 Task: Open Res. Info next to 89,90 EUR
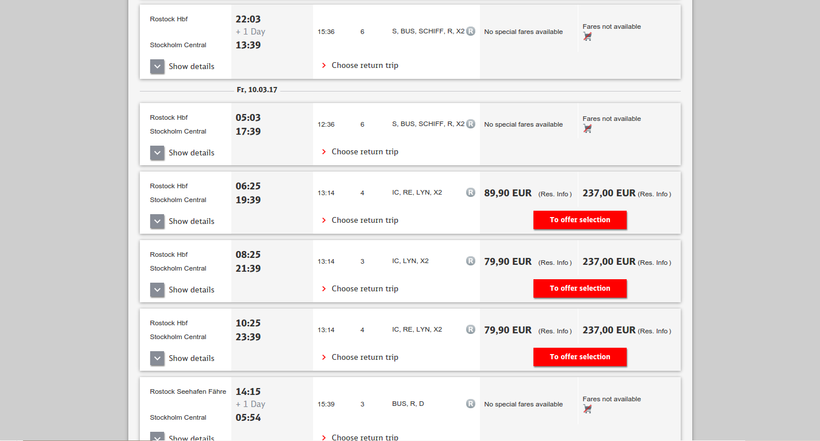pos(555,194)
